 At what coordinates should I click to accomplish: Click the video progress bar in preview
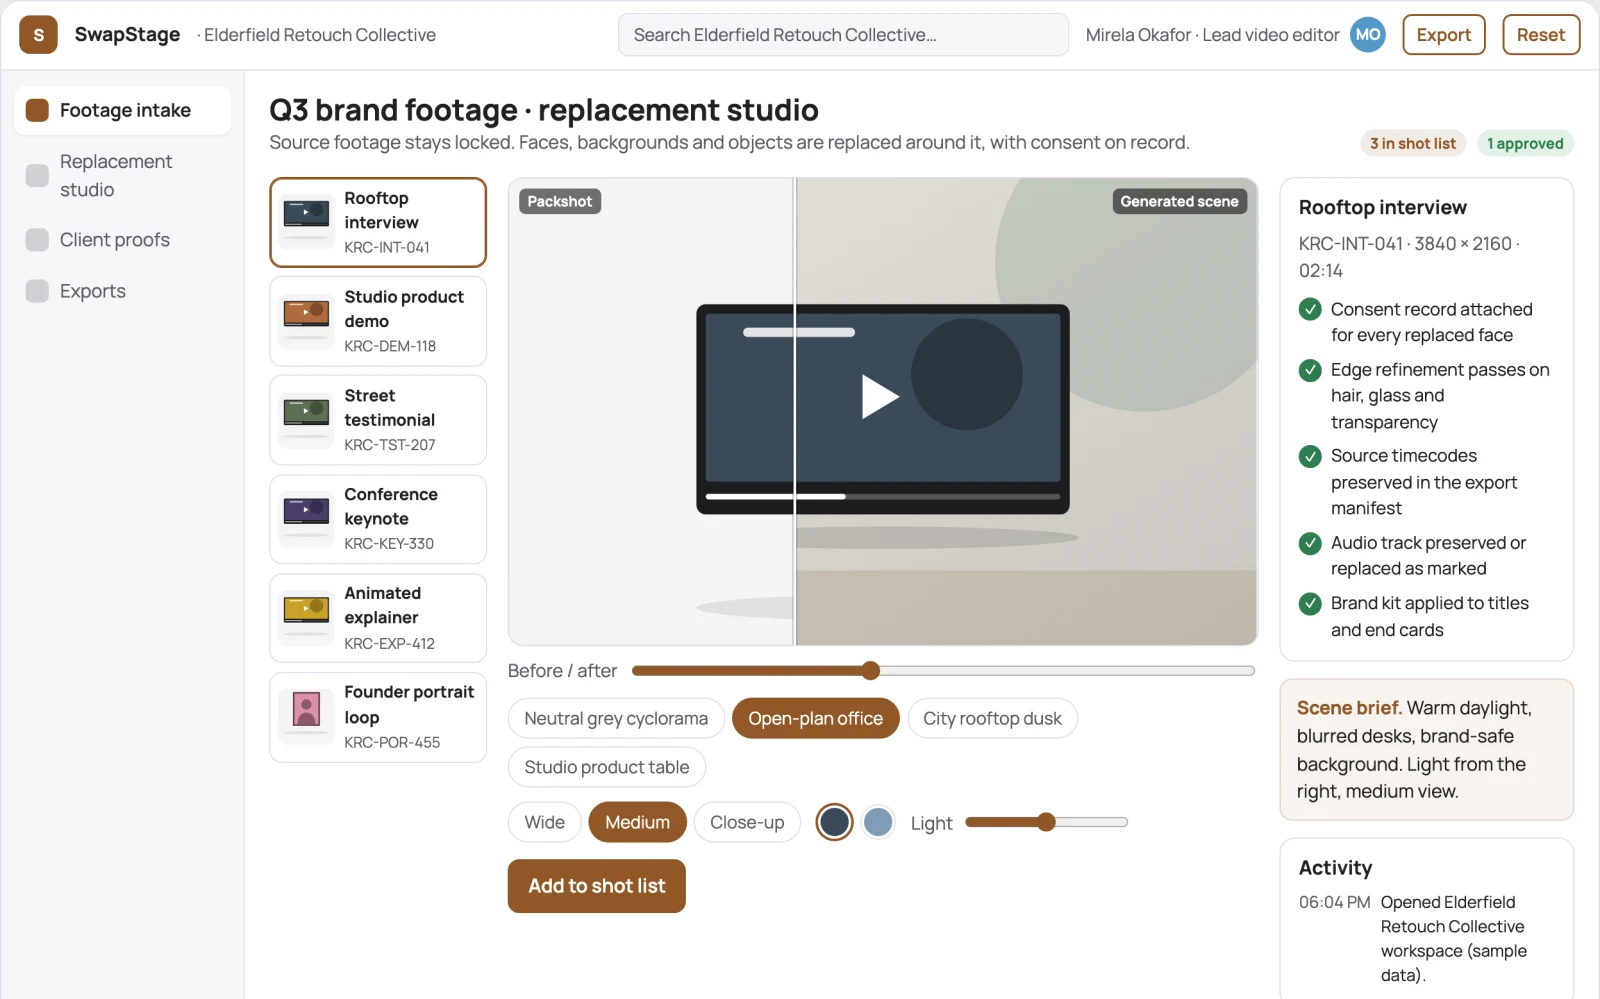click(x=882, y=496)
